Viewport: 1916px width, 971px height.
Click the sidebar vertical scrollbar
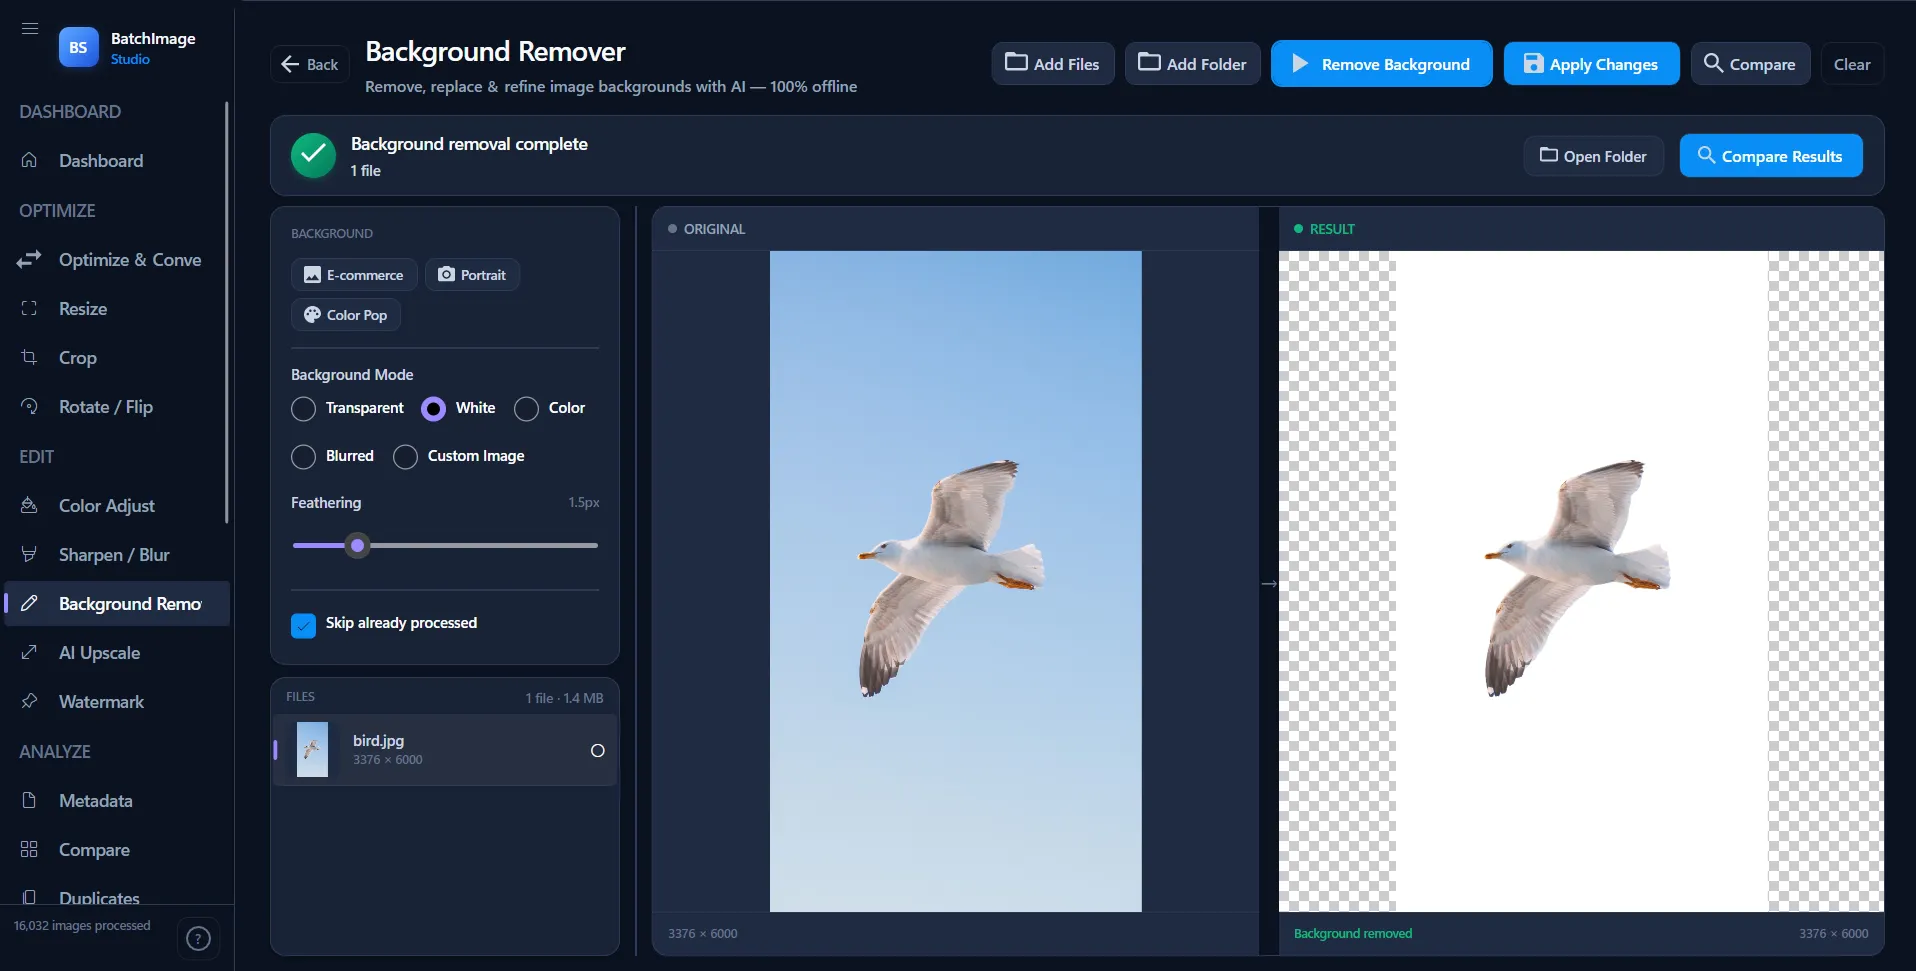click(x=227, y=312)
